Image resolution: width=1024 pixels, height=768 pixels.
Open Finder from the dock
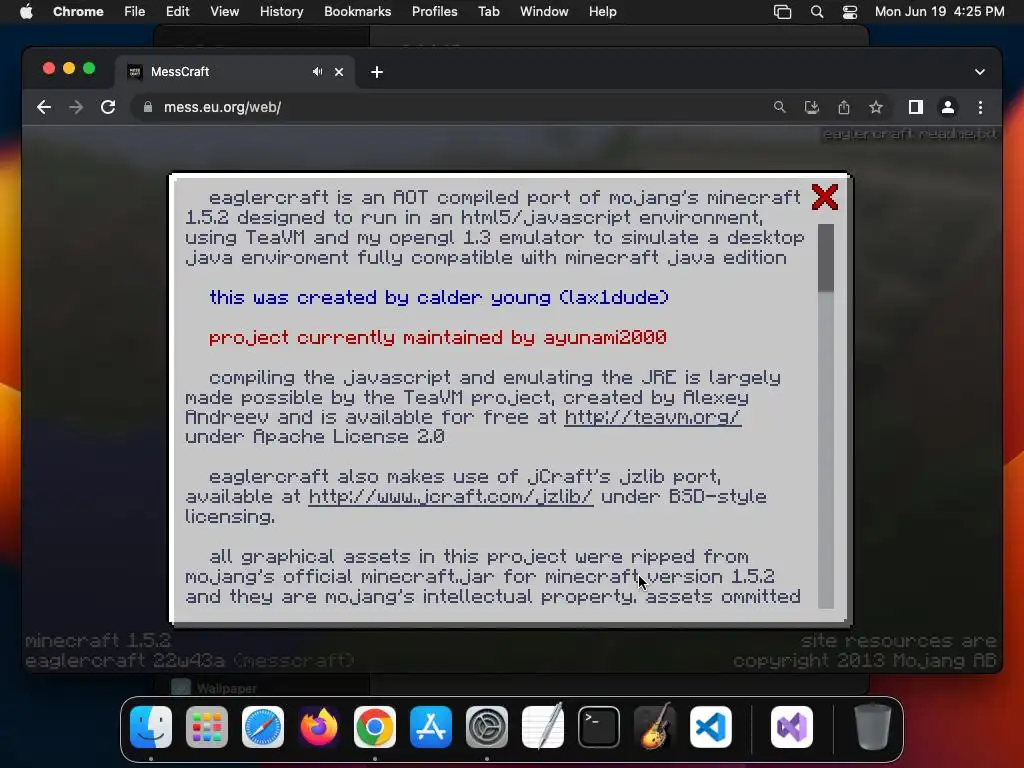click(x=151, y=727)
